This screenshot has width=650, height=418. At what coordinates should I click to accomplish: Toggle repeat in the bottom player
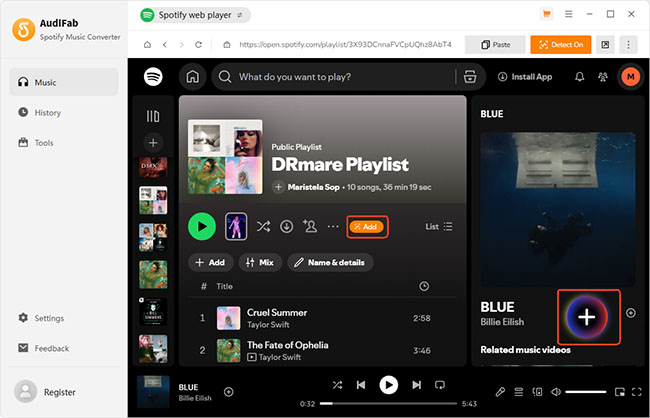pos(440,385)
